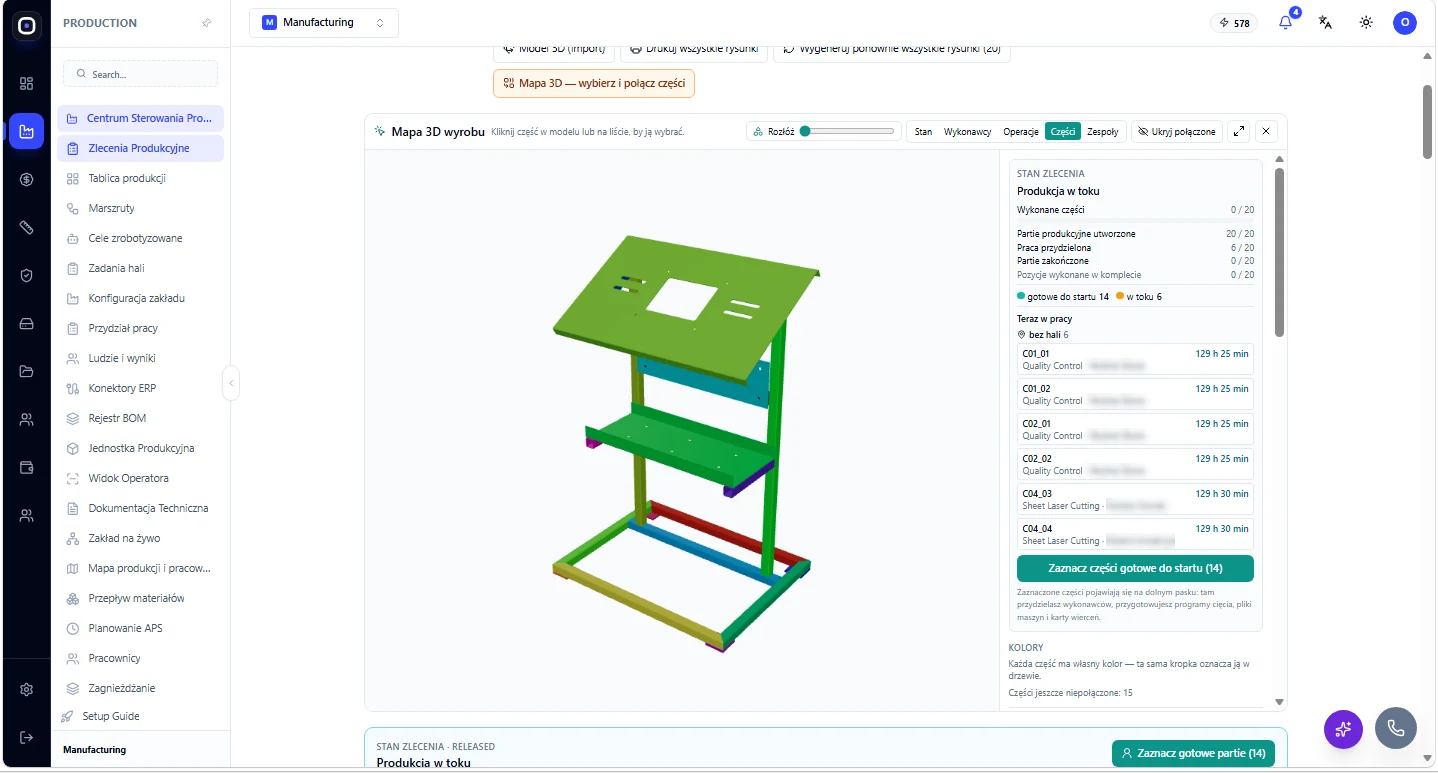Image resolution: width=1438 pixels, height=773 pixels.
Task: Switch map view to Stan
Action: [923, 131]
